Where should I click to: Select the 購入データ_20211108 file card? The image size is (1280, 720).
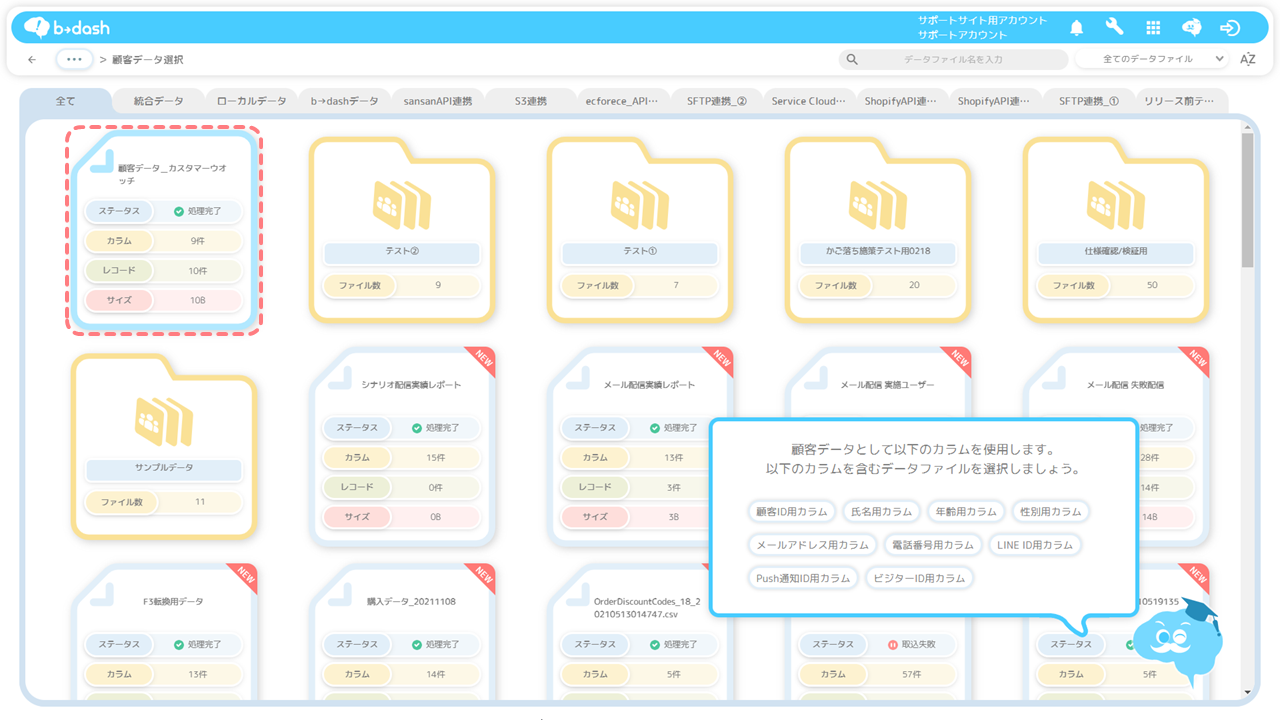point(402,632)
